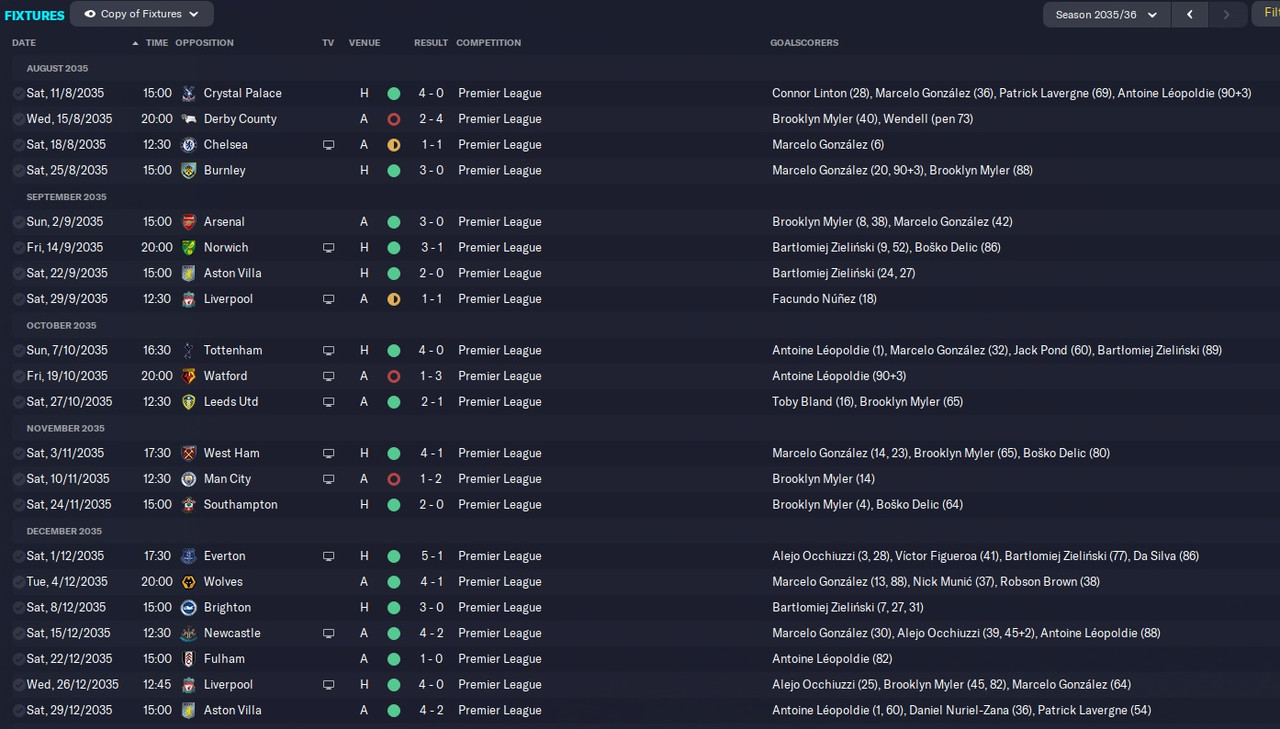
Task: Sort by the Goalscorers column header
Action: 804,43
